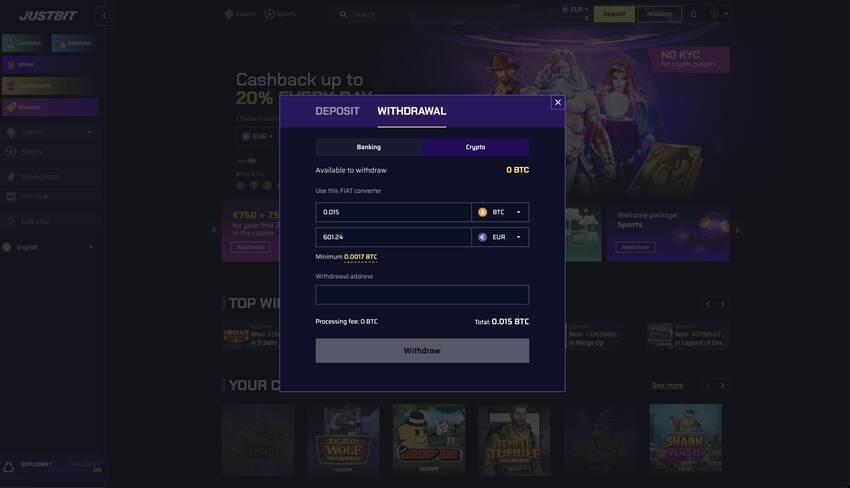Viewport: 850px width, 488px height.
Task: Close the withdrawal dialog
Action: [x=558, y=102]
